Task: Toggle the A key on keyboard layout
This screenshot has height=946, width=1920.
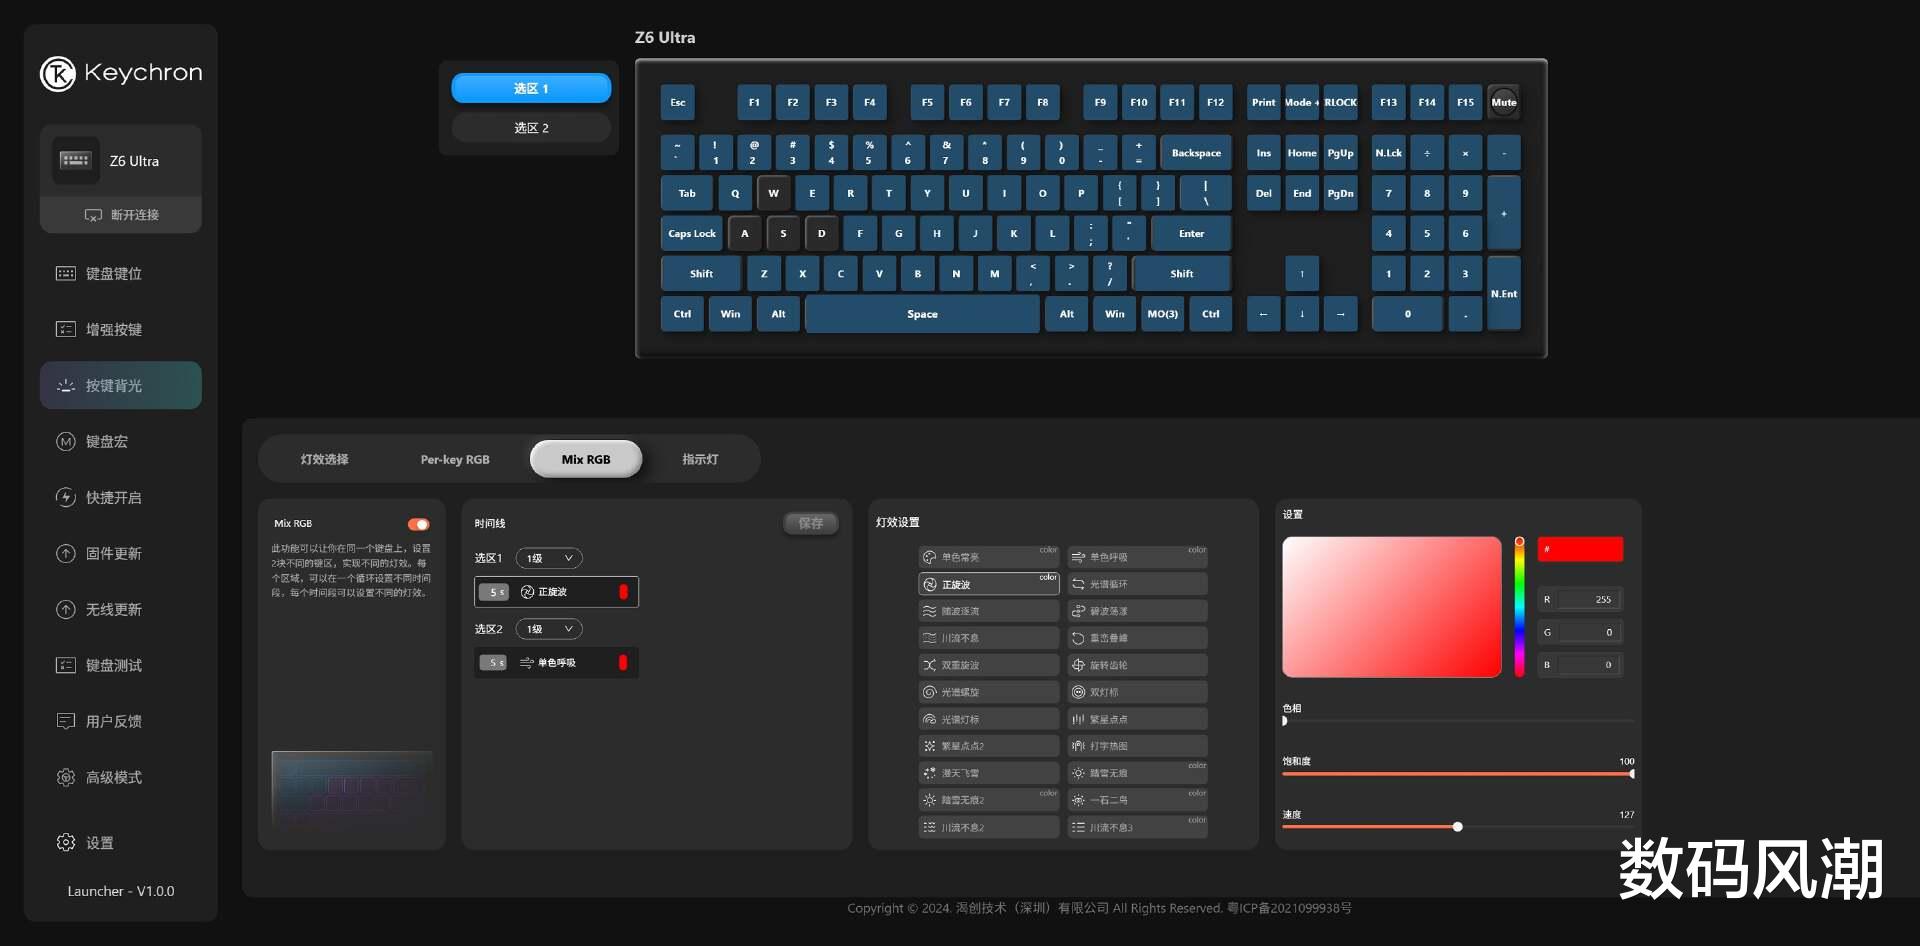Action: pyautogui.click(x=744, y=233)
